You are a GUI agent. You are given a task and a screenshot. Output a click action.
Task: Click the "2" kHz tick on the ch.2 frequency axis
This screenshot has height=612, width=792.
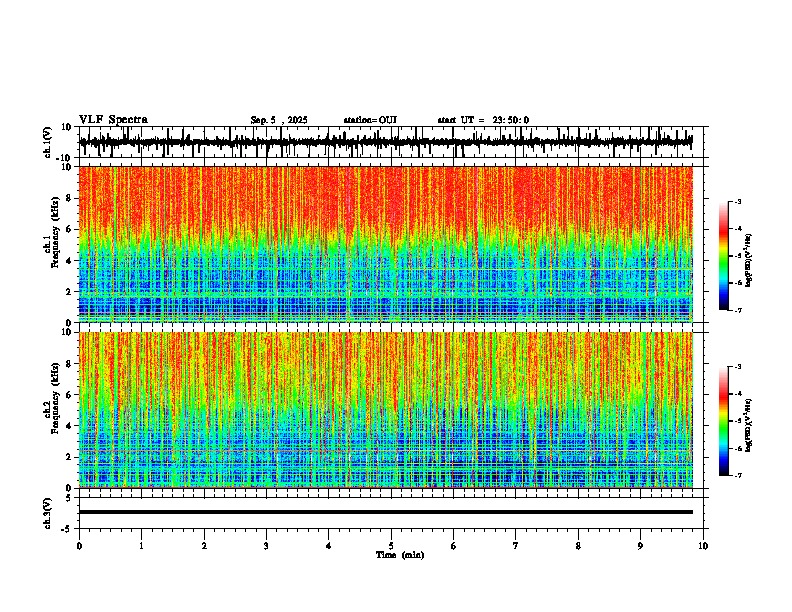(69, 457)
